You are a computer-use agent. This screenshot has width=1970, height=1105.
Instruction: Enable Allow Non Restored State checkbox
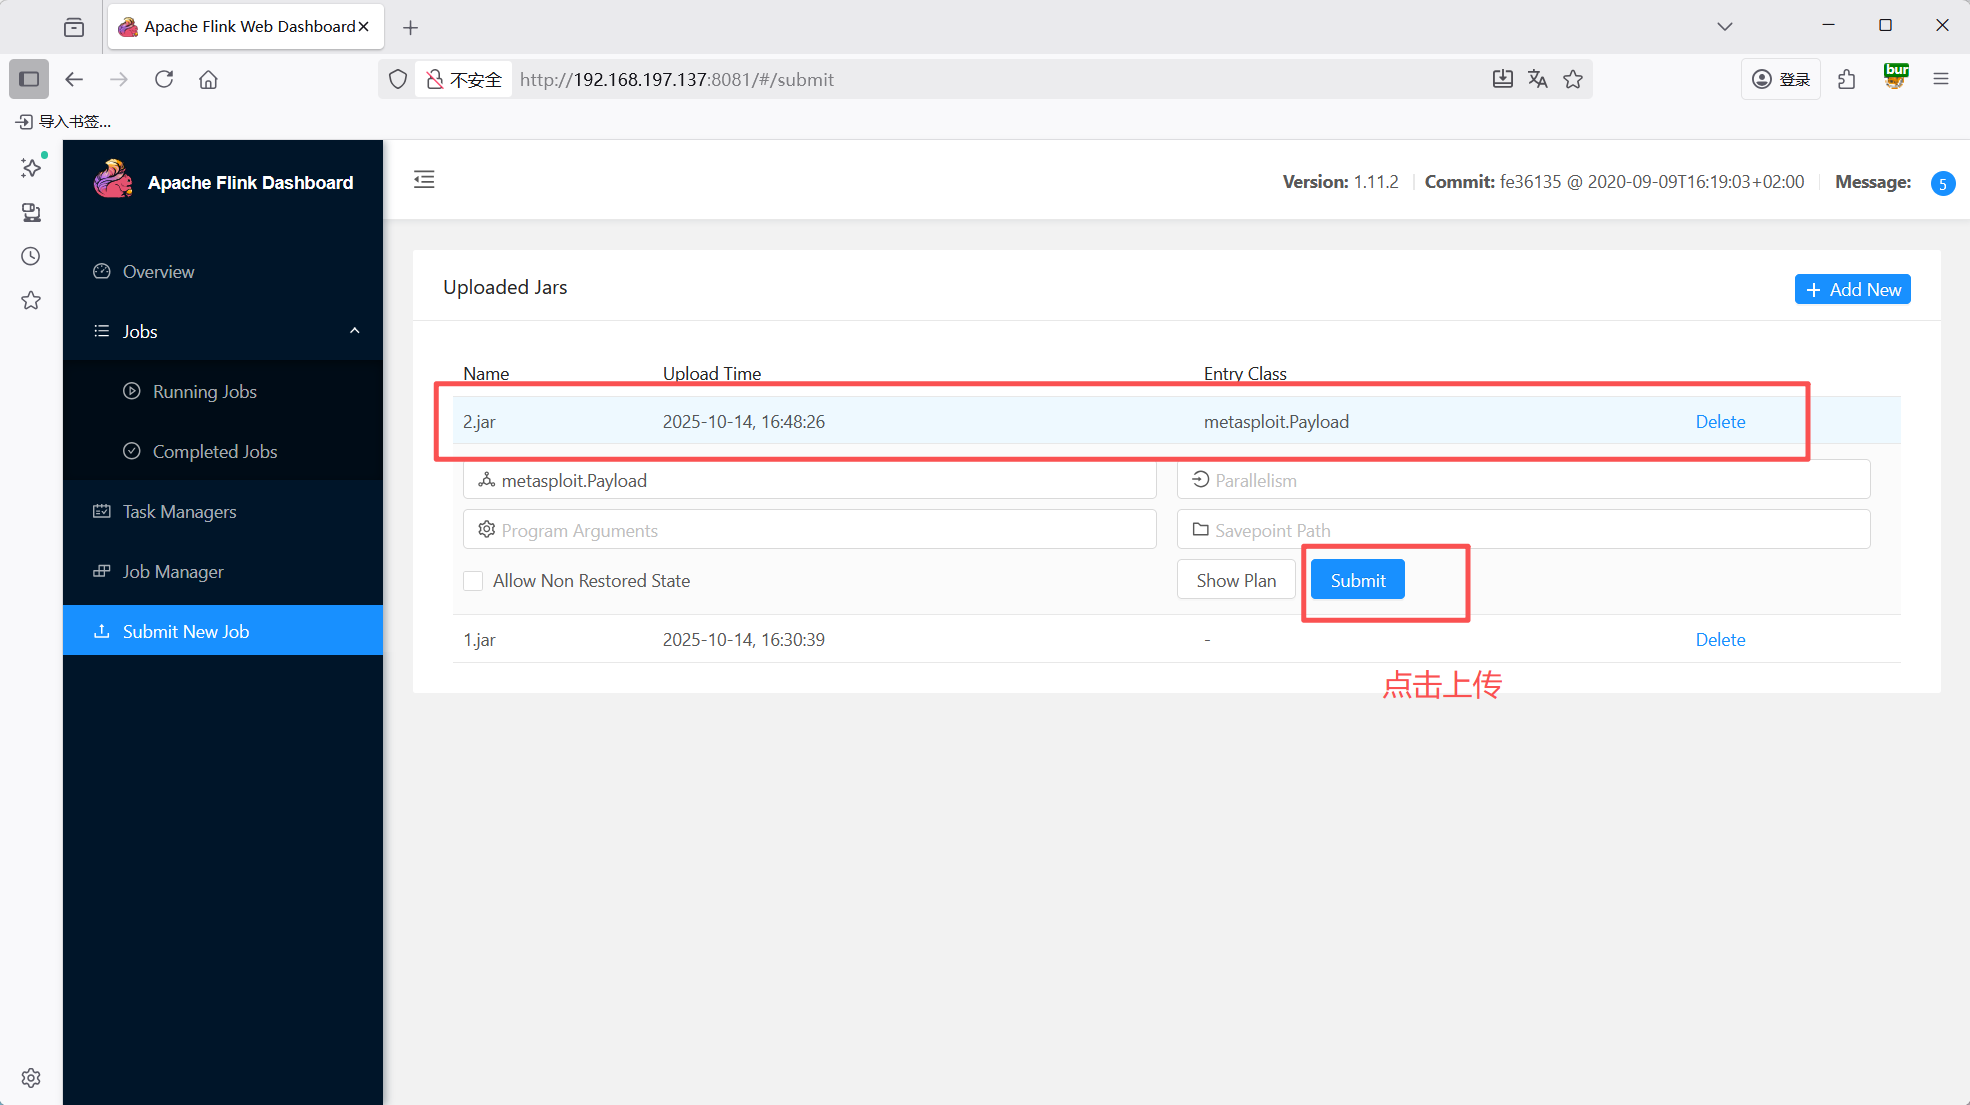click(474, 581)
